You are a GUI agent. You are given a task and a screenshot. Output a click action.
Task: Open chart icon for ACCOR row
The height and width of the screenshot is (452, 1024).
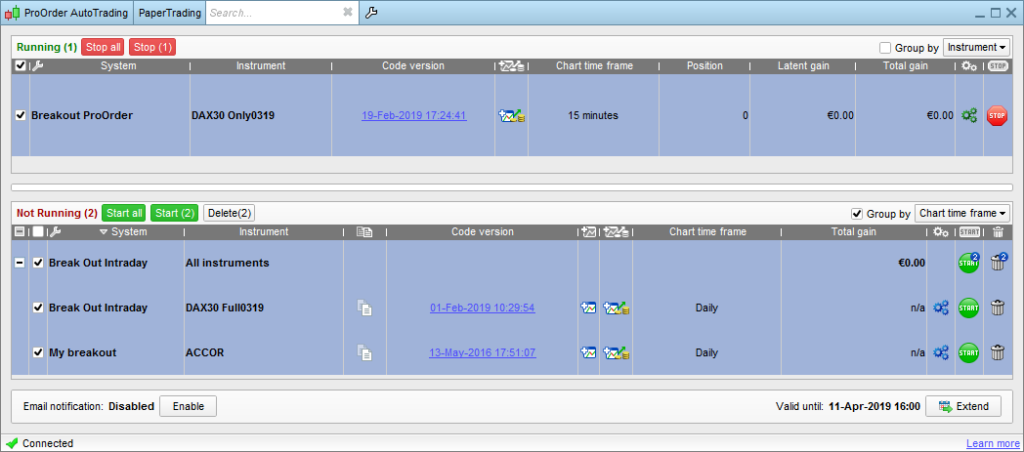point(588,353)
